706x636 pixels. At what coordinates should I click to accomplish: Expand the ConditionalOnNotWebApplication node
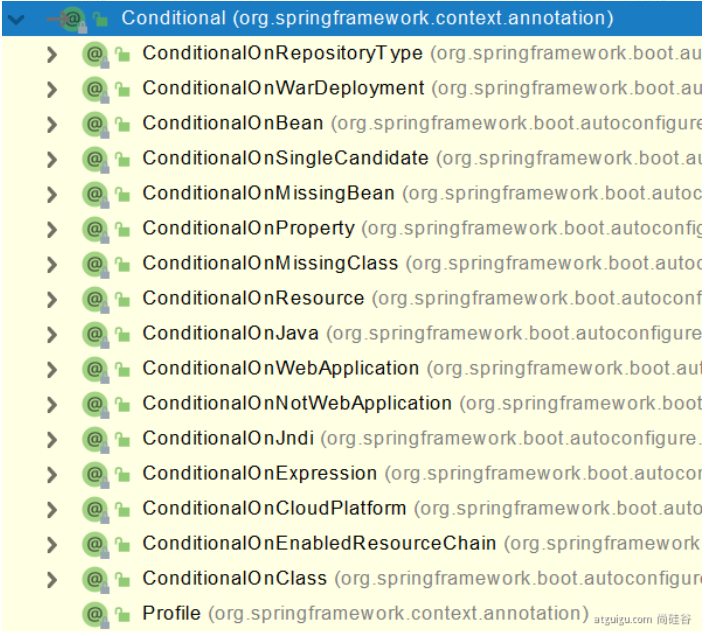52,405
